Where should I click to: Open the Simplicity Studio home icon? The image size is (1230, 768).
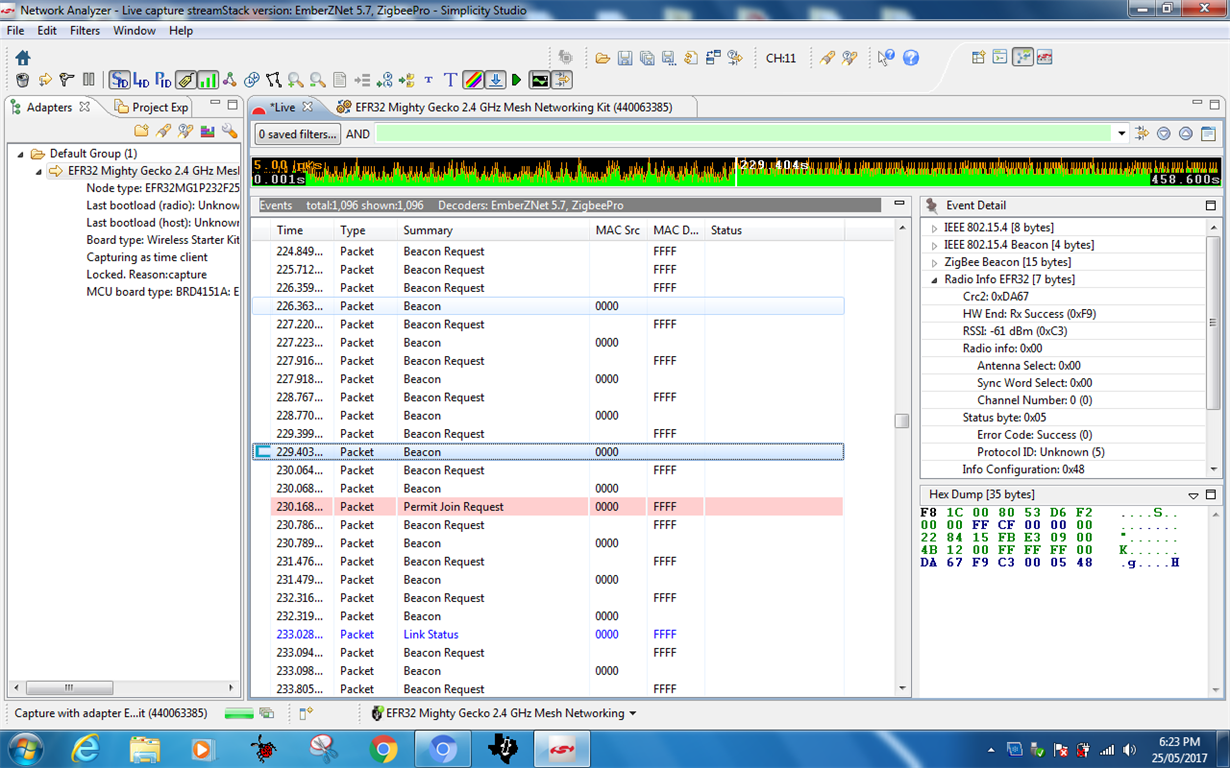[23, 58]
